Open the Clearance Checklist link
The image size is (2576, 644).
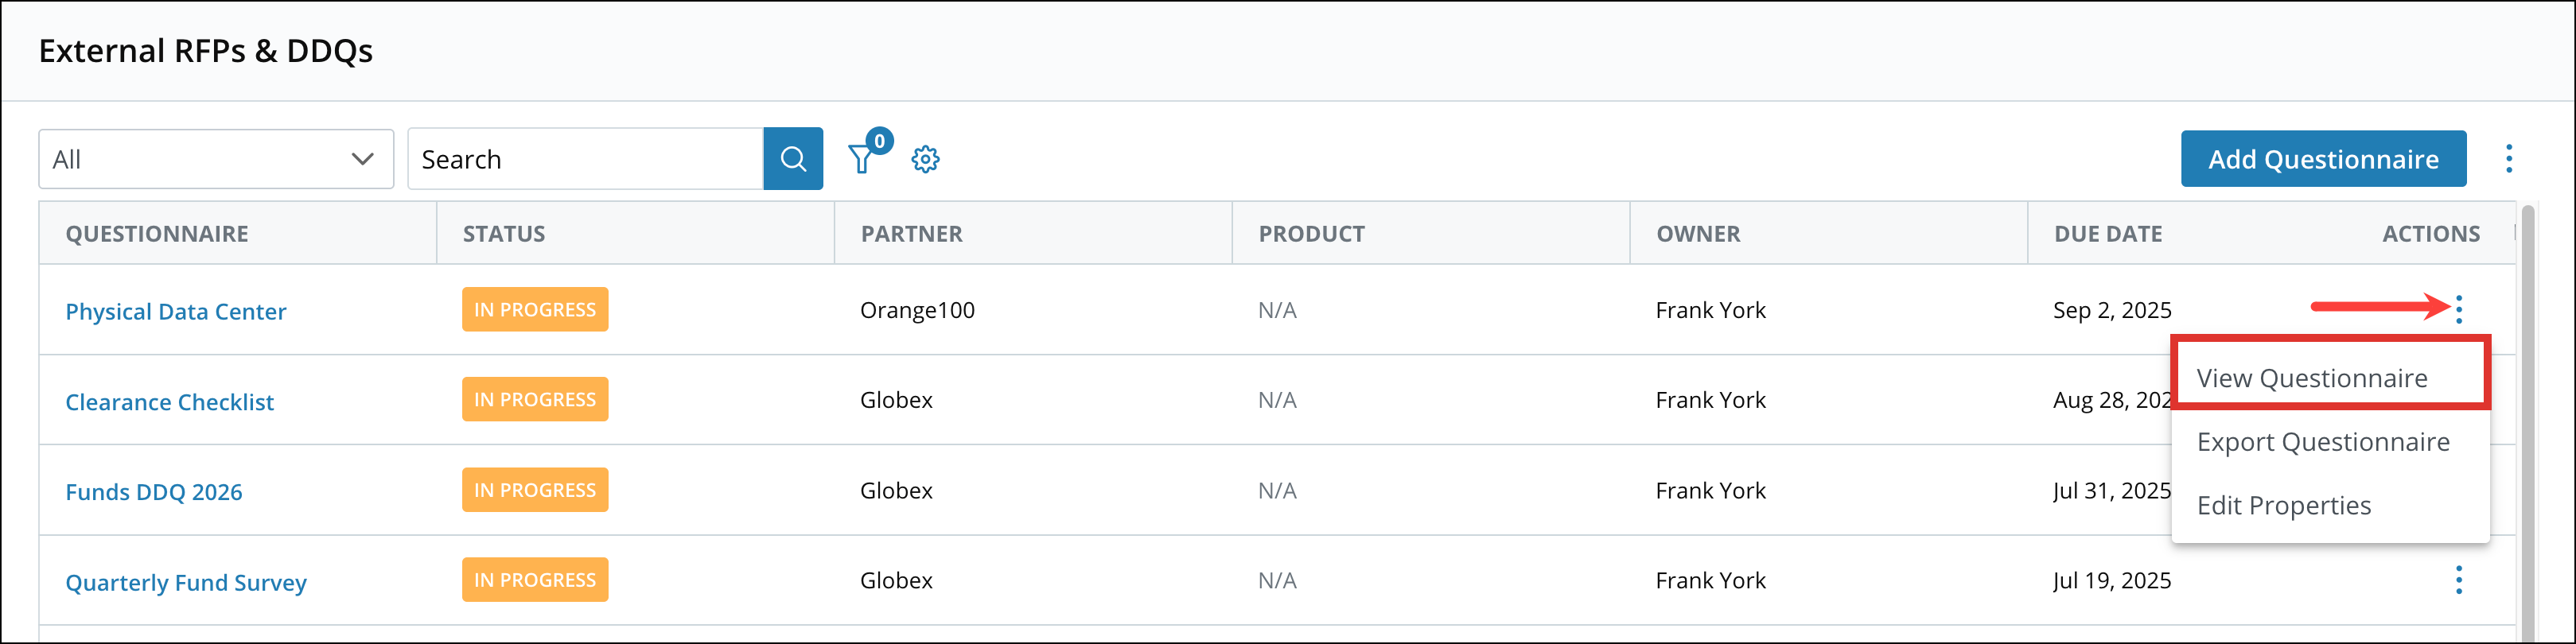[169, 402]
